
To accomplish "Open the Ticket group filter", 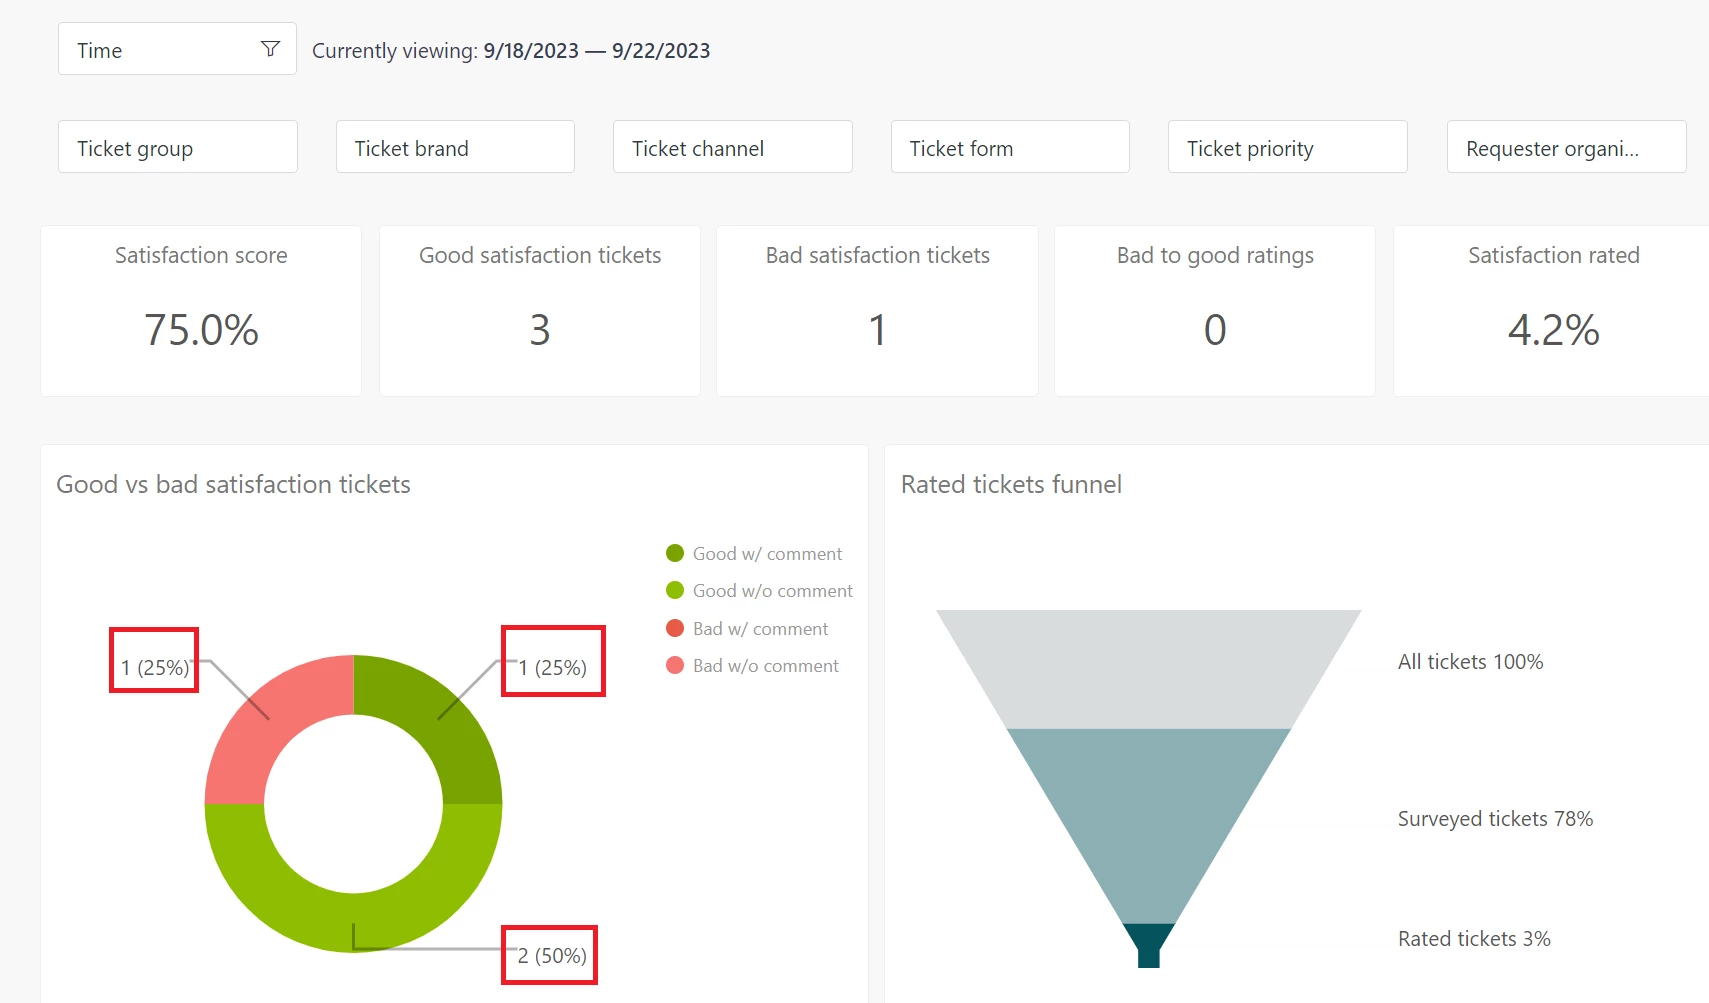I will point(178,147).
